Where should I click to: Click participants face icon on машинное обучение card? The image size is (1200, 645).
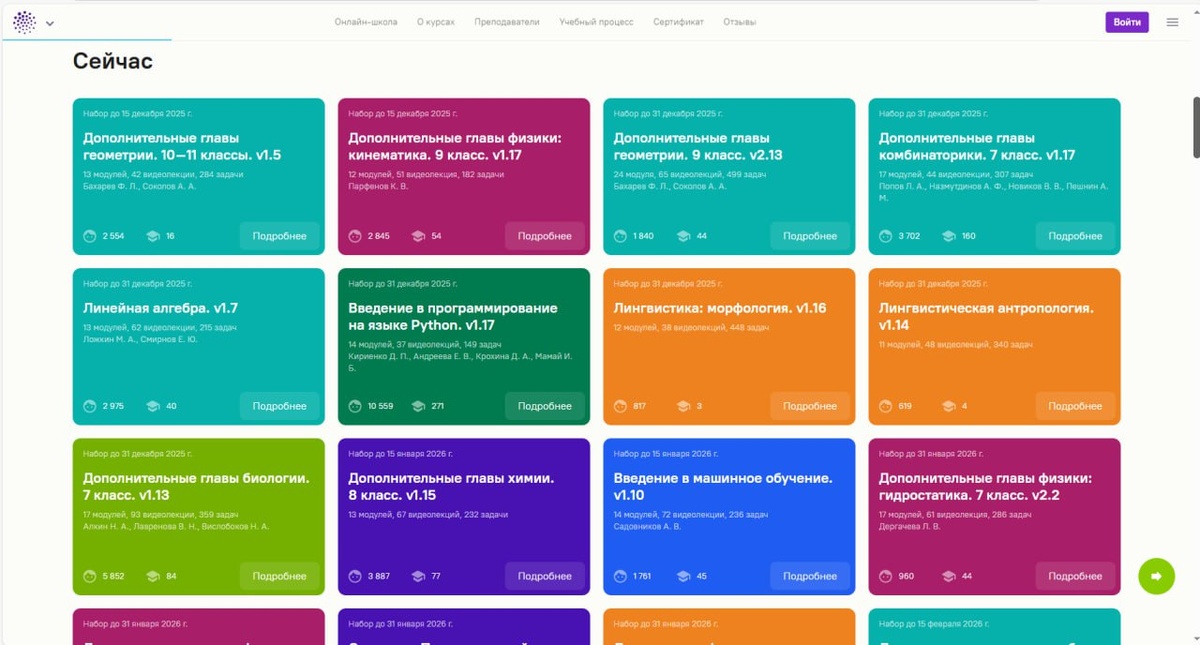point(620,576)
